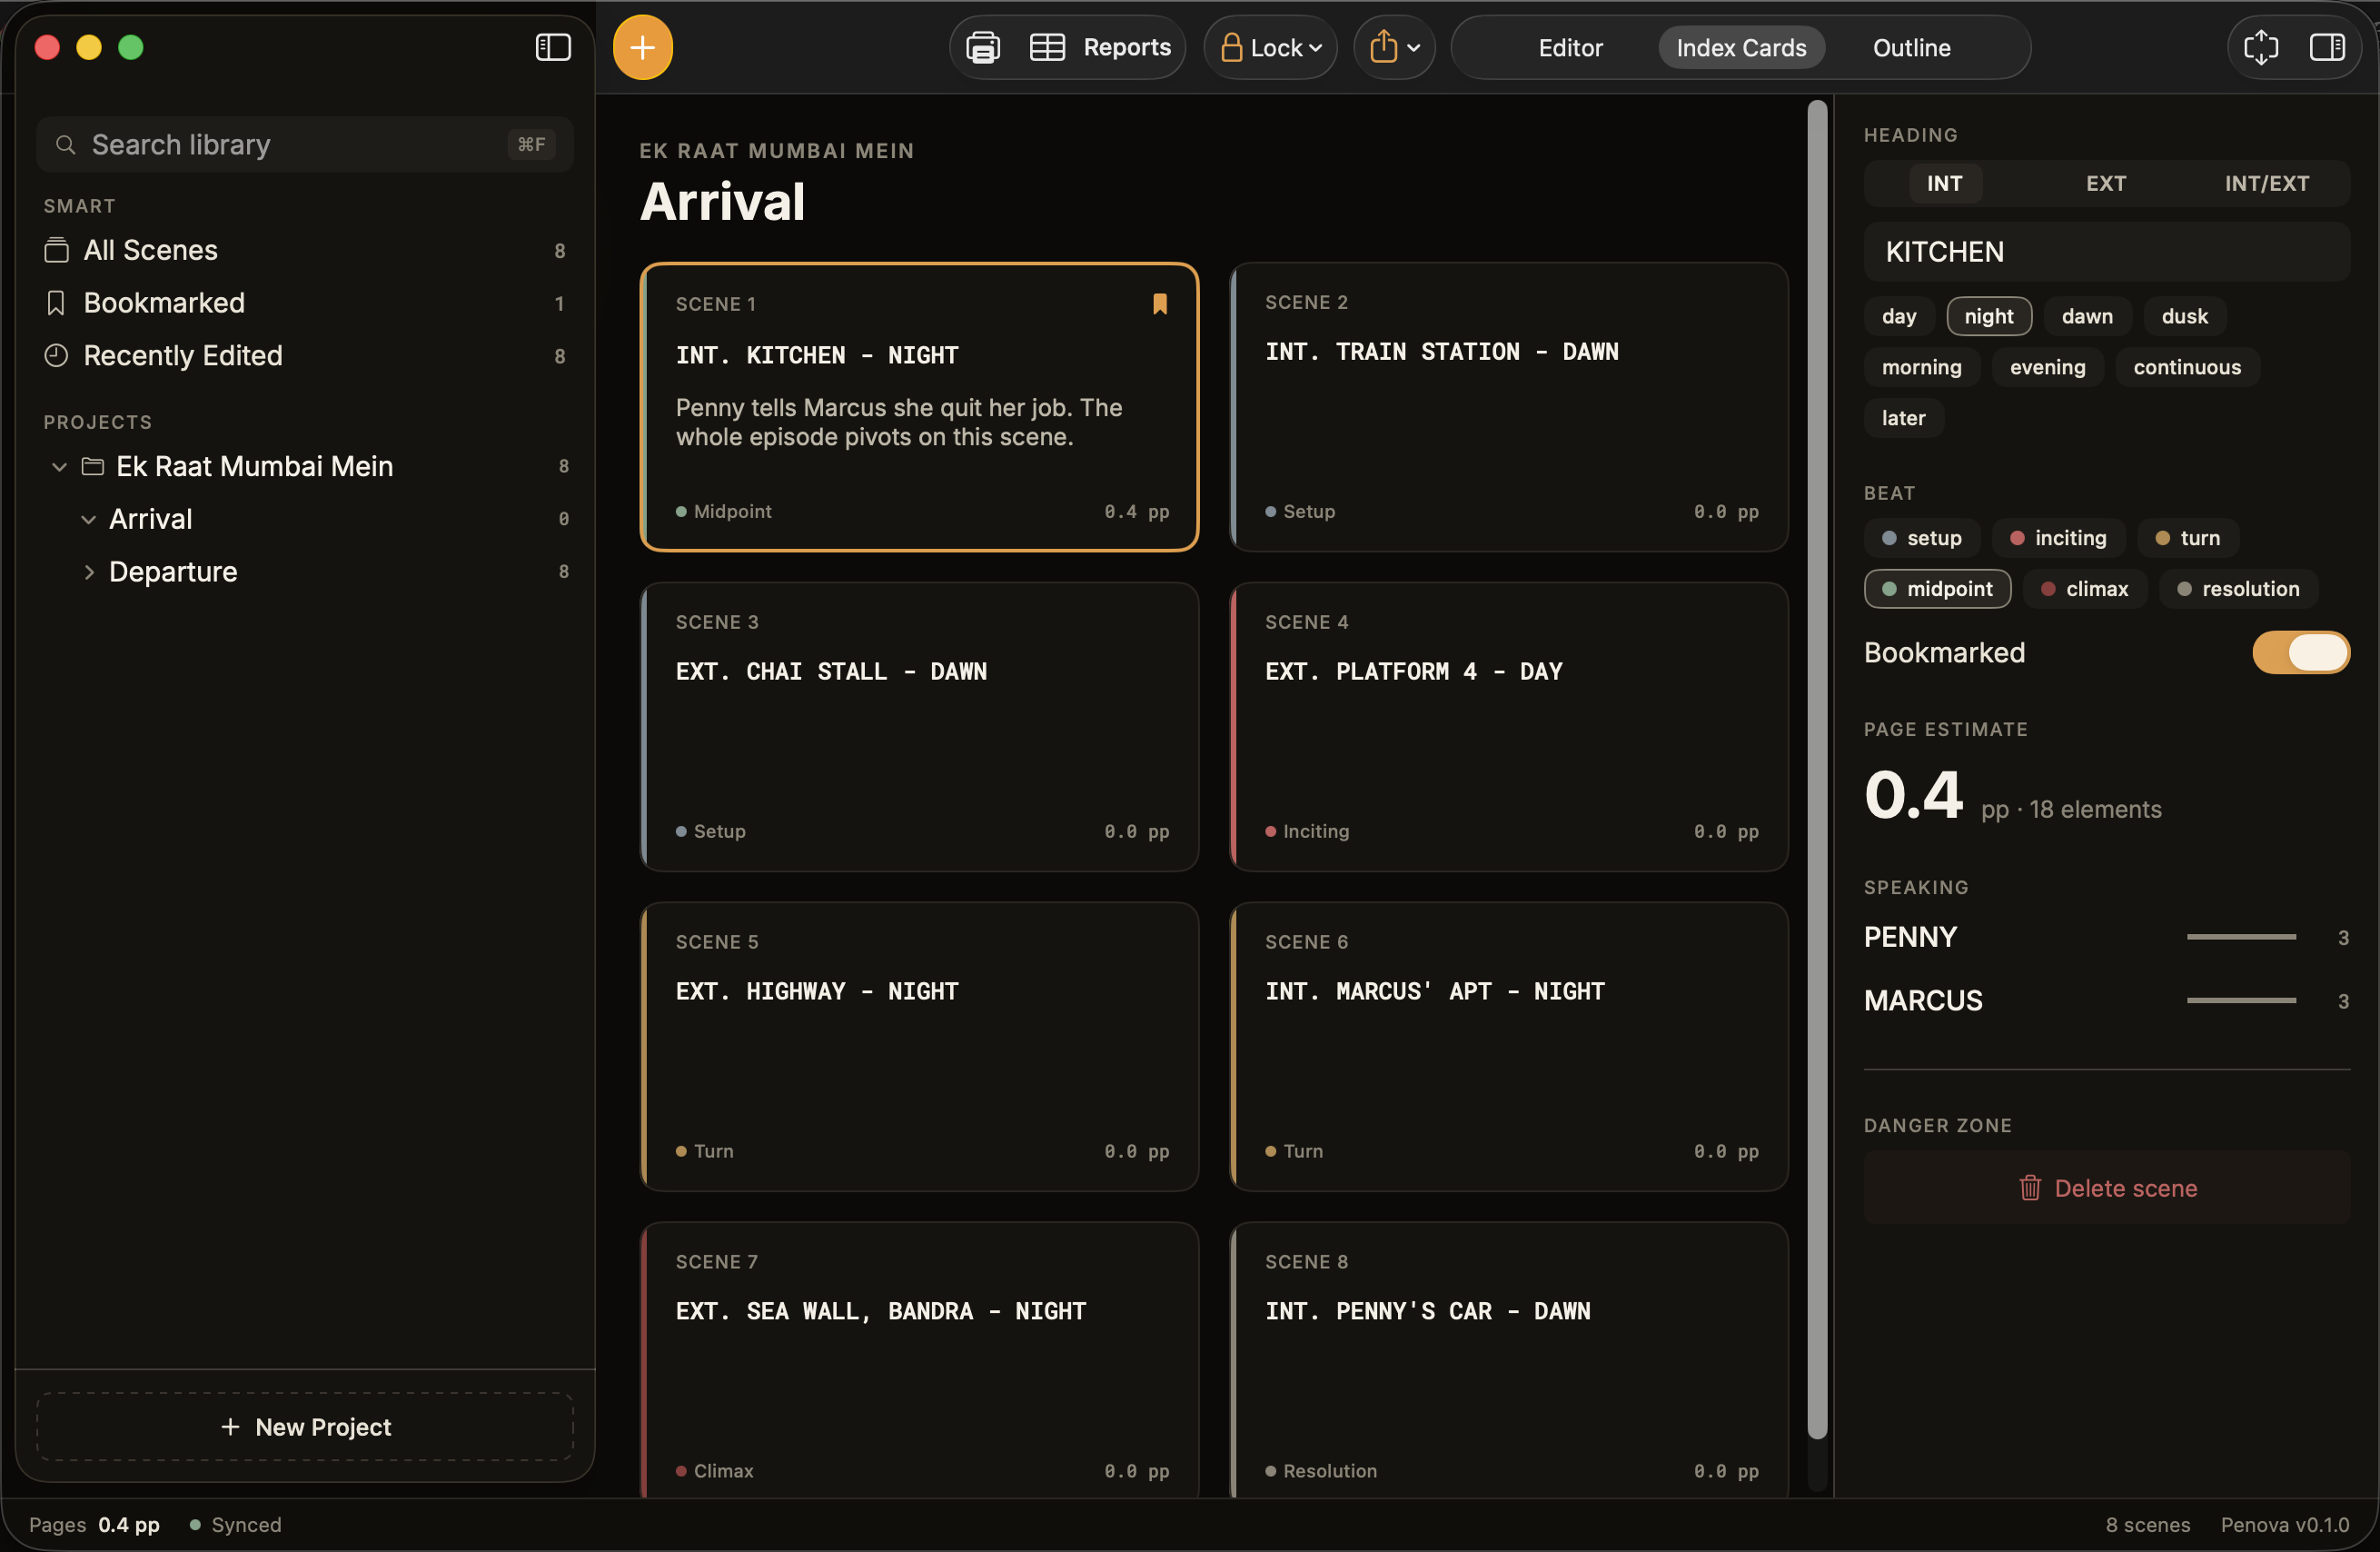
Task: Toggle the Bookmarked switch off
Action: tap(2300, 652)
